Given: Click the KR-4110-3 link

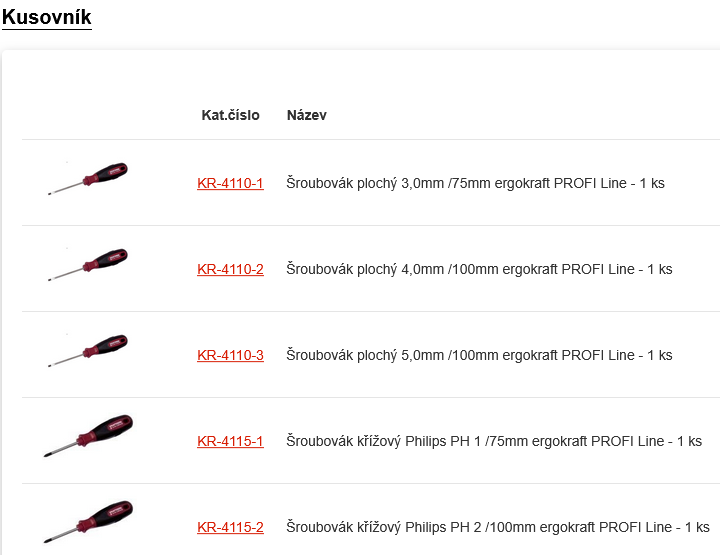Looking at the screenshot, I should (230, 356).
